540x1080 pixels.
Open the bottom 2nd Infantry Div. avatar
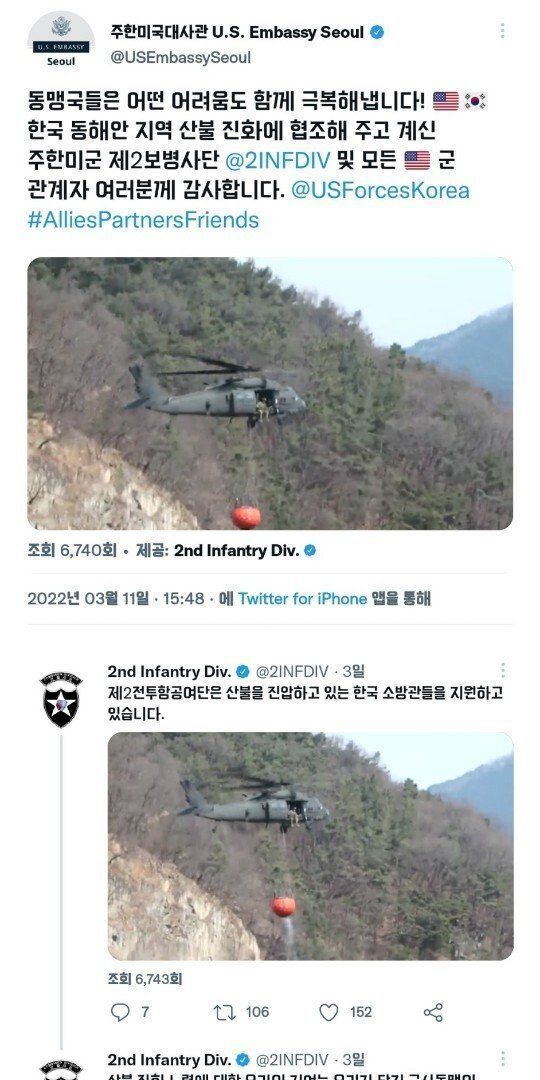[61, 1070]
